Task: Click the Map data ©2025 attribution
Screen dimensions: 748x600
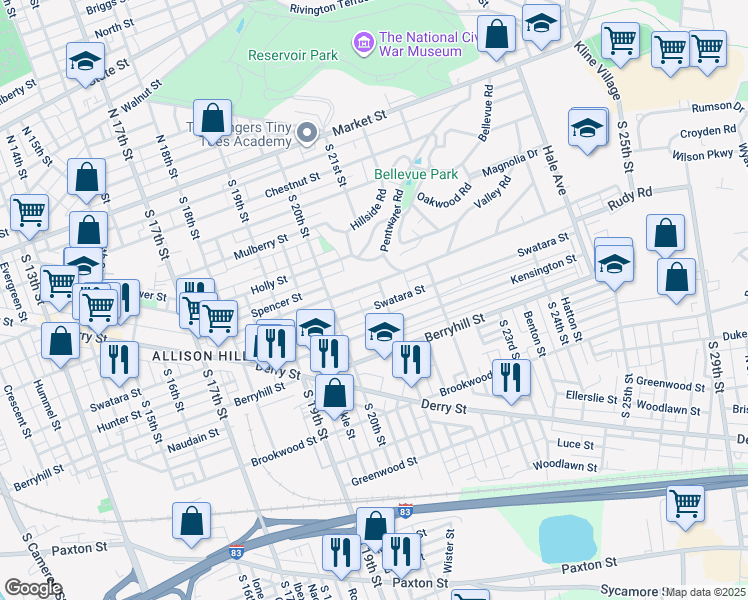Action: 707,593
